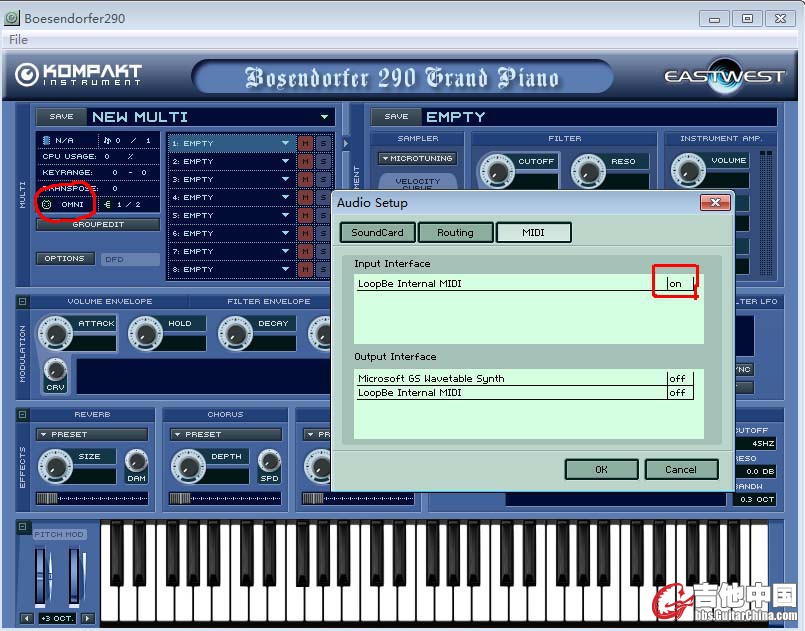Click the output channel 1/2 icon

click(x=107, y=204)
